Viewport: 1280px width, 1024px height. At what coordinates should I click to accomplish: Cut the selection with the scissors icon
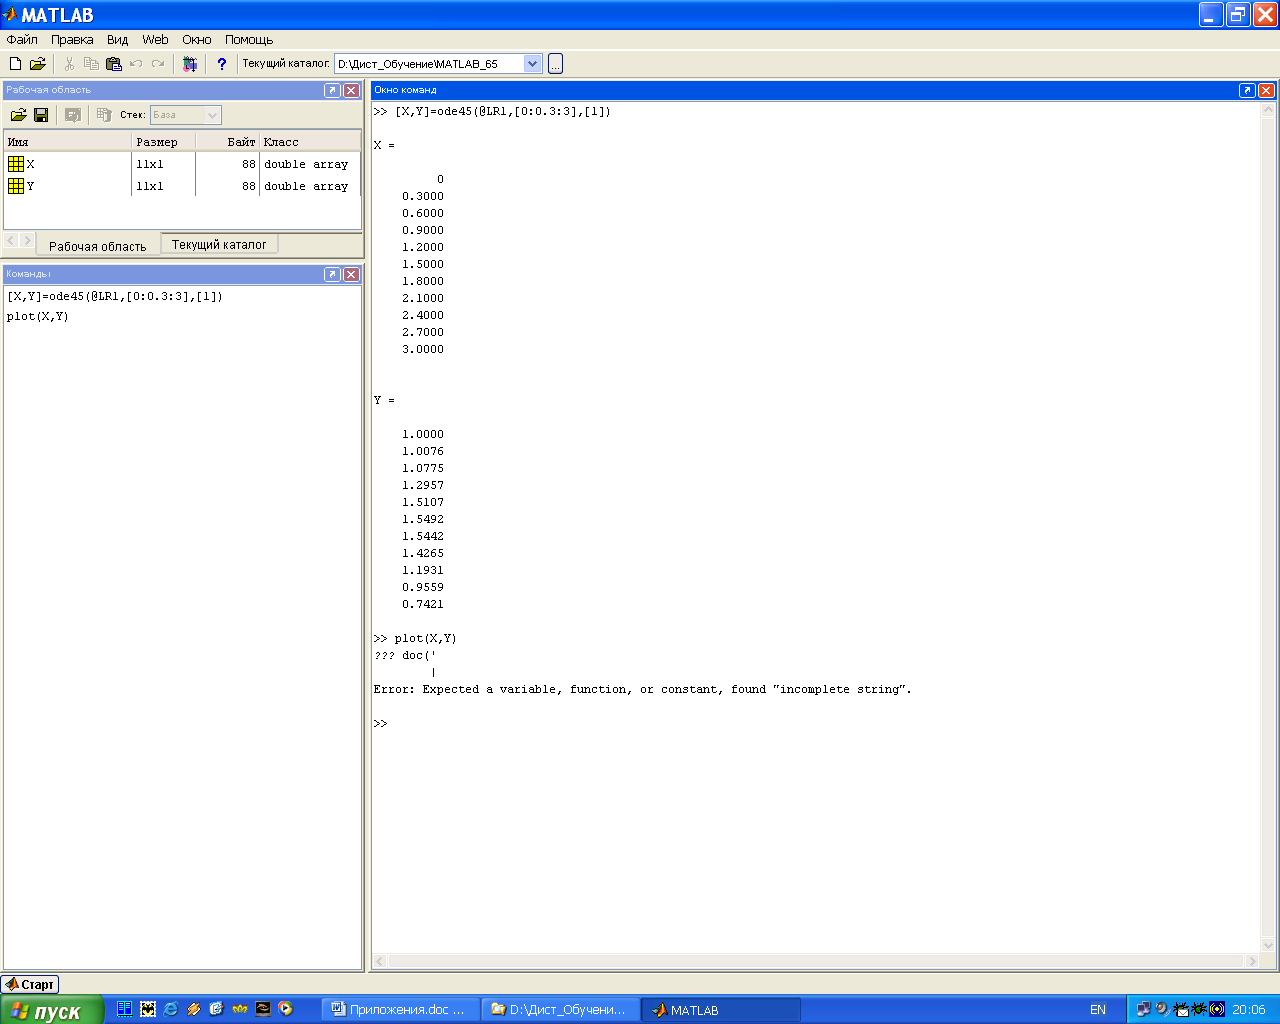pos(69,64)
